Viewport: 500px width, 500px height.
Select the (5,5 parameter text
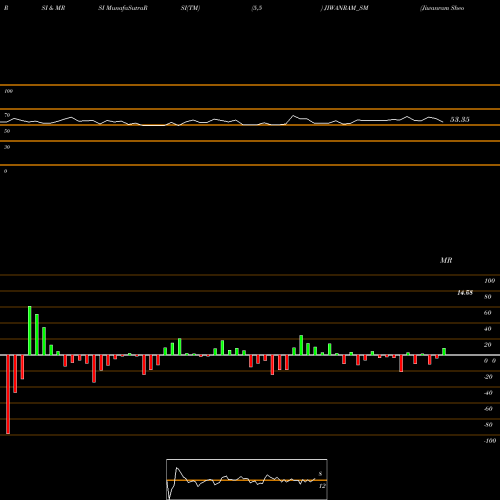pyautogui.click(x=257, y=8)
